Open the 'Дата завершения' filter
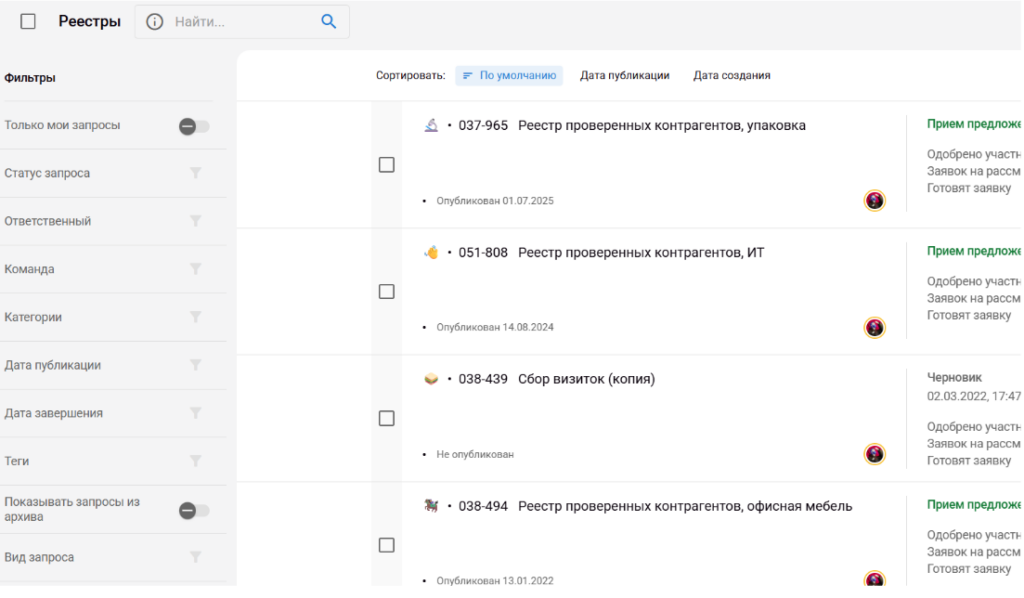1024x598 pixels. (196, 413)
